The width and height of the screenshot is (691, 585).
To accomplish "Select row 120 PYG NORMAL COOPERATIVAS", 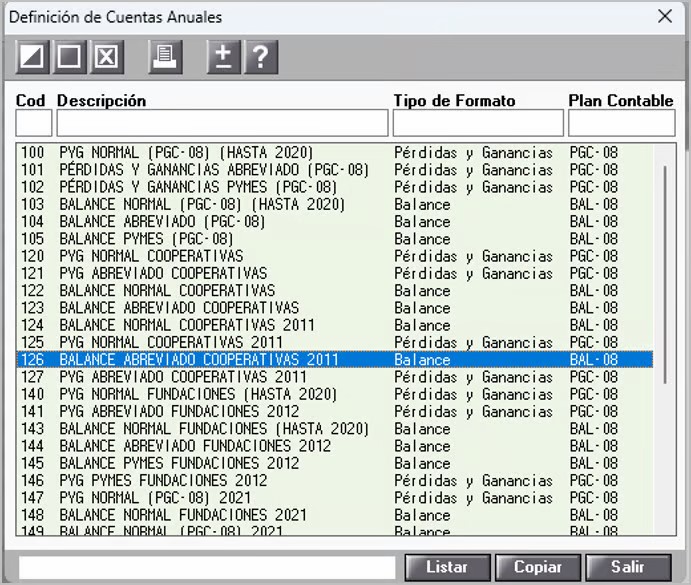I will tap(335, 256).
